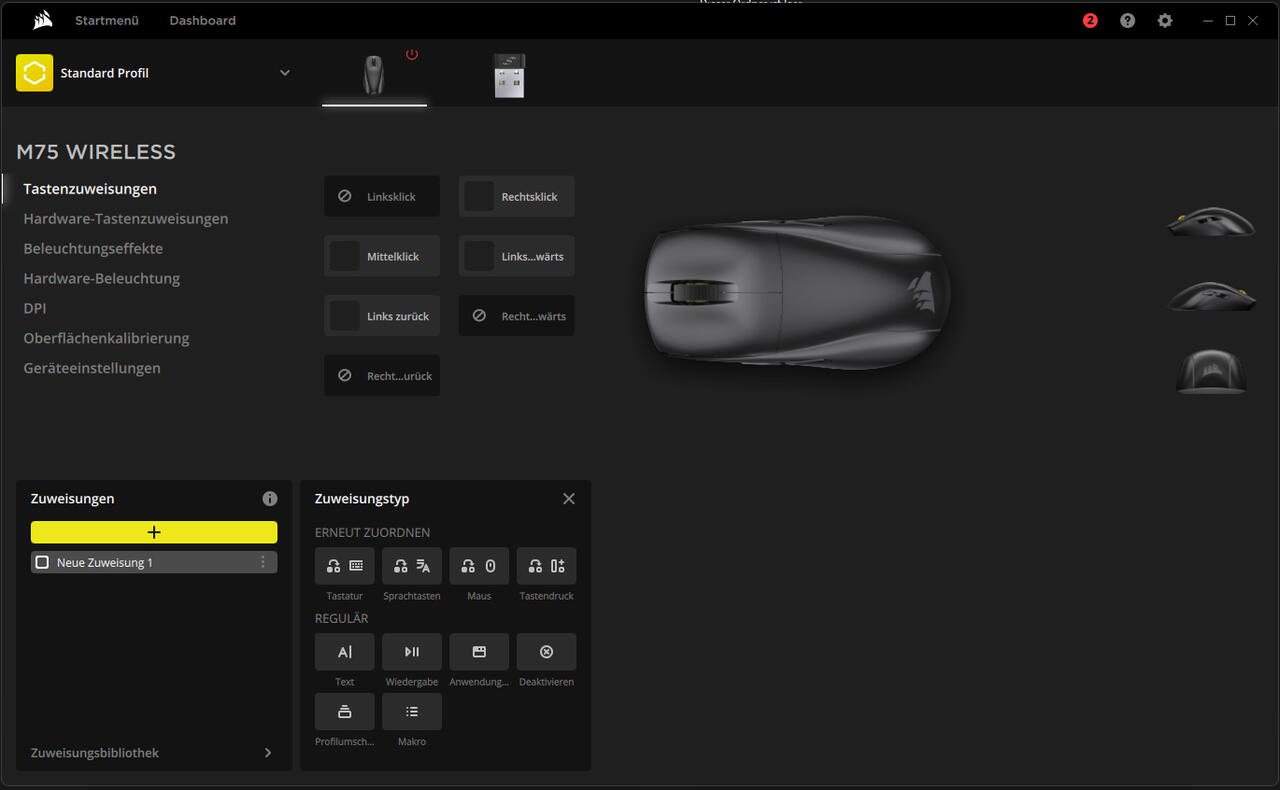This screenshot has width=1280, height=790.
Task: Add a new assignment with the yellow plus
Action: point(154,532)
